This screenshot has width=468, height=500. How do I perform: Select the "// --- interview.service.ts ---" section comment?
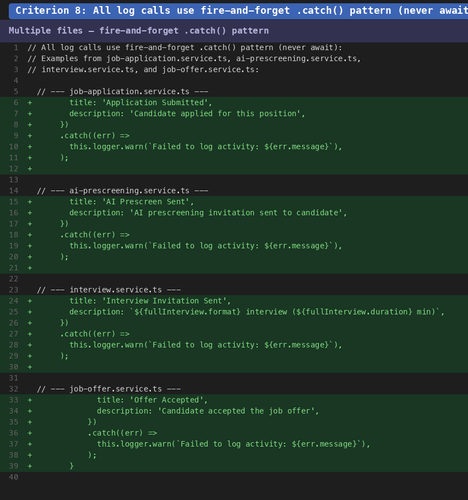[x=109, y=289]
